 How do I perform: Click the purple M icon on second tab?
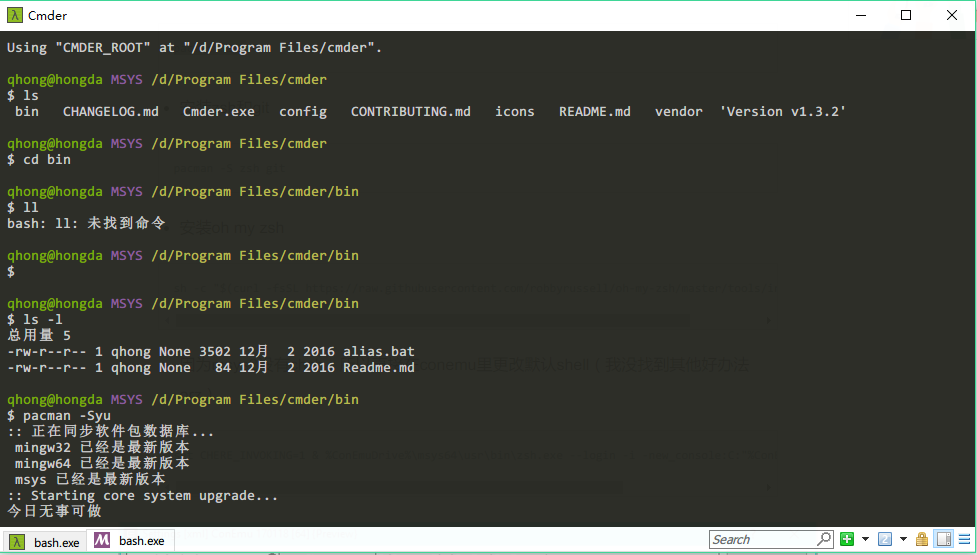click(x=102, y=540)
